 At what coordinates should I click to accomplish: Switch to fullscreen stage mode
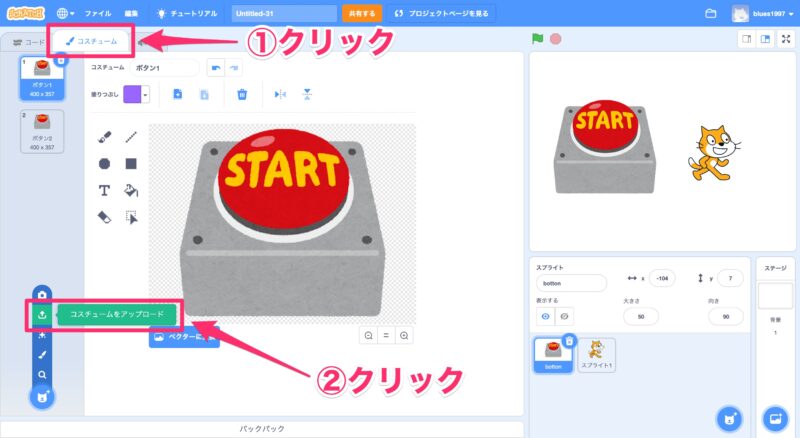(x=786, y=39)
